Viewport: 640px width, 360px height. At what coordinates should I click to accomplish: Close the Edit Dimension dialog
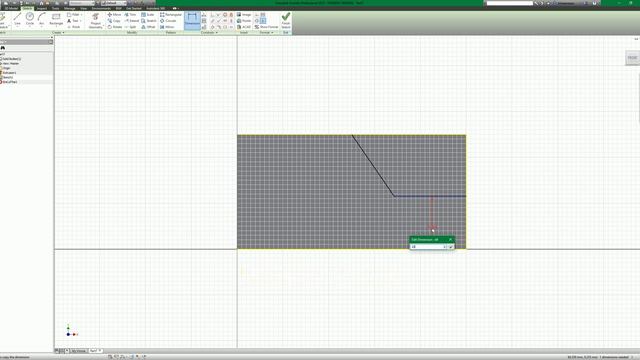(x=450, y=240)
